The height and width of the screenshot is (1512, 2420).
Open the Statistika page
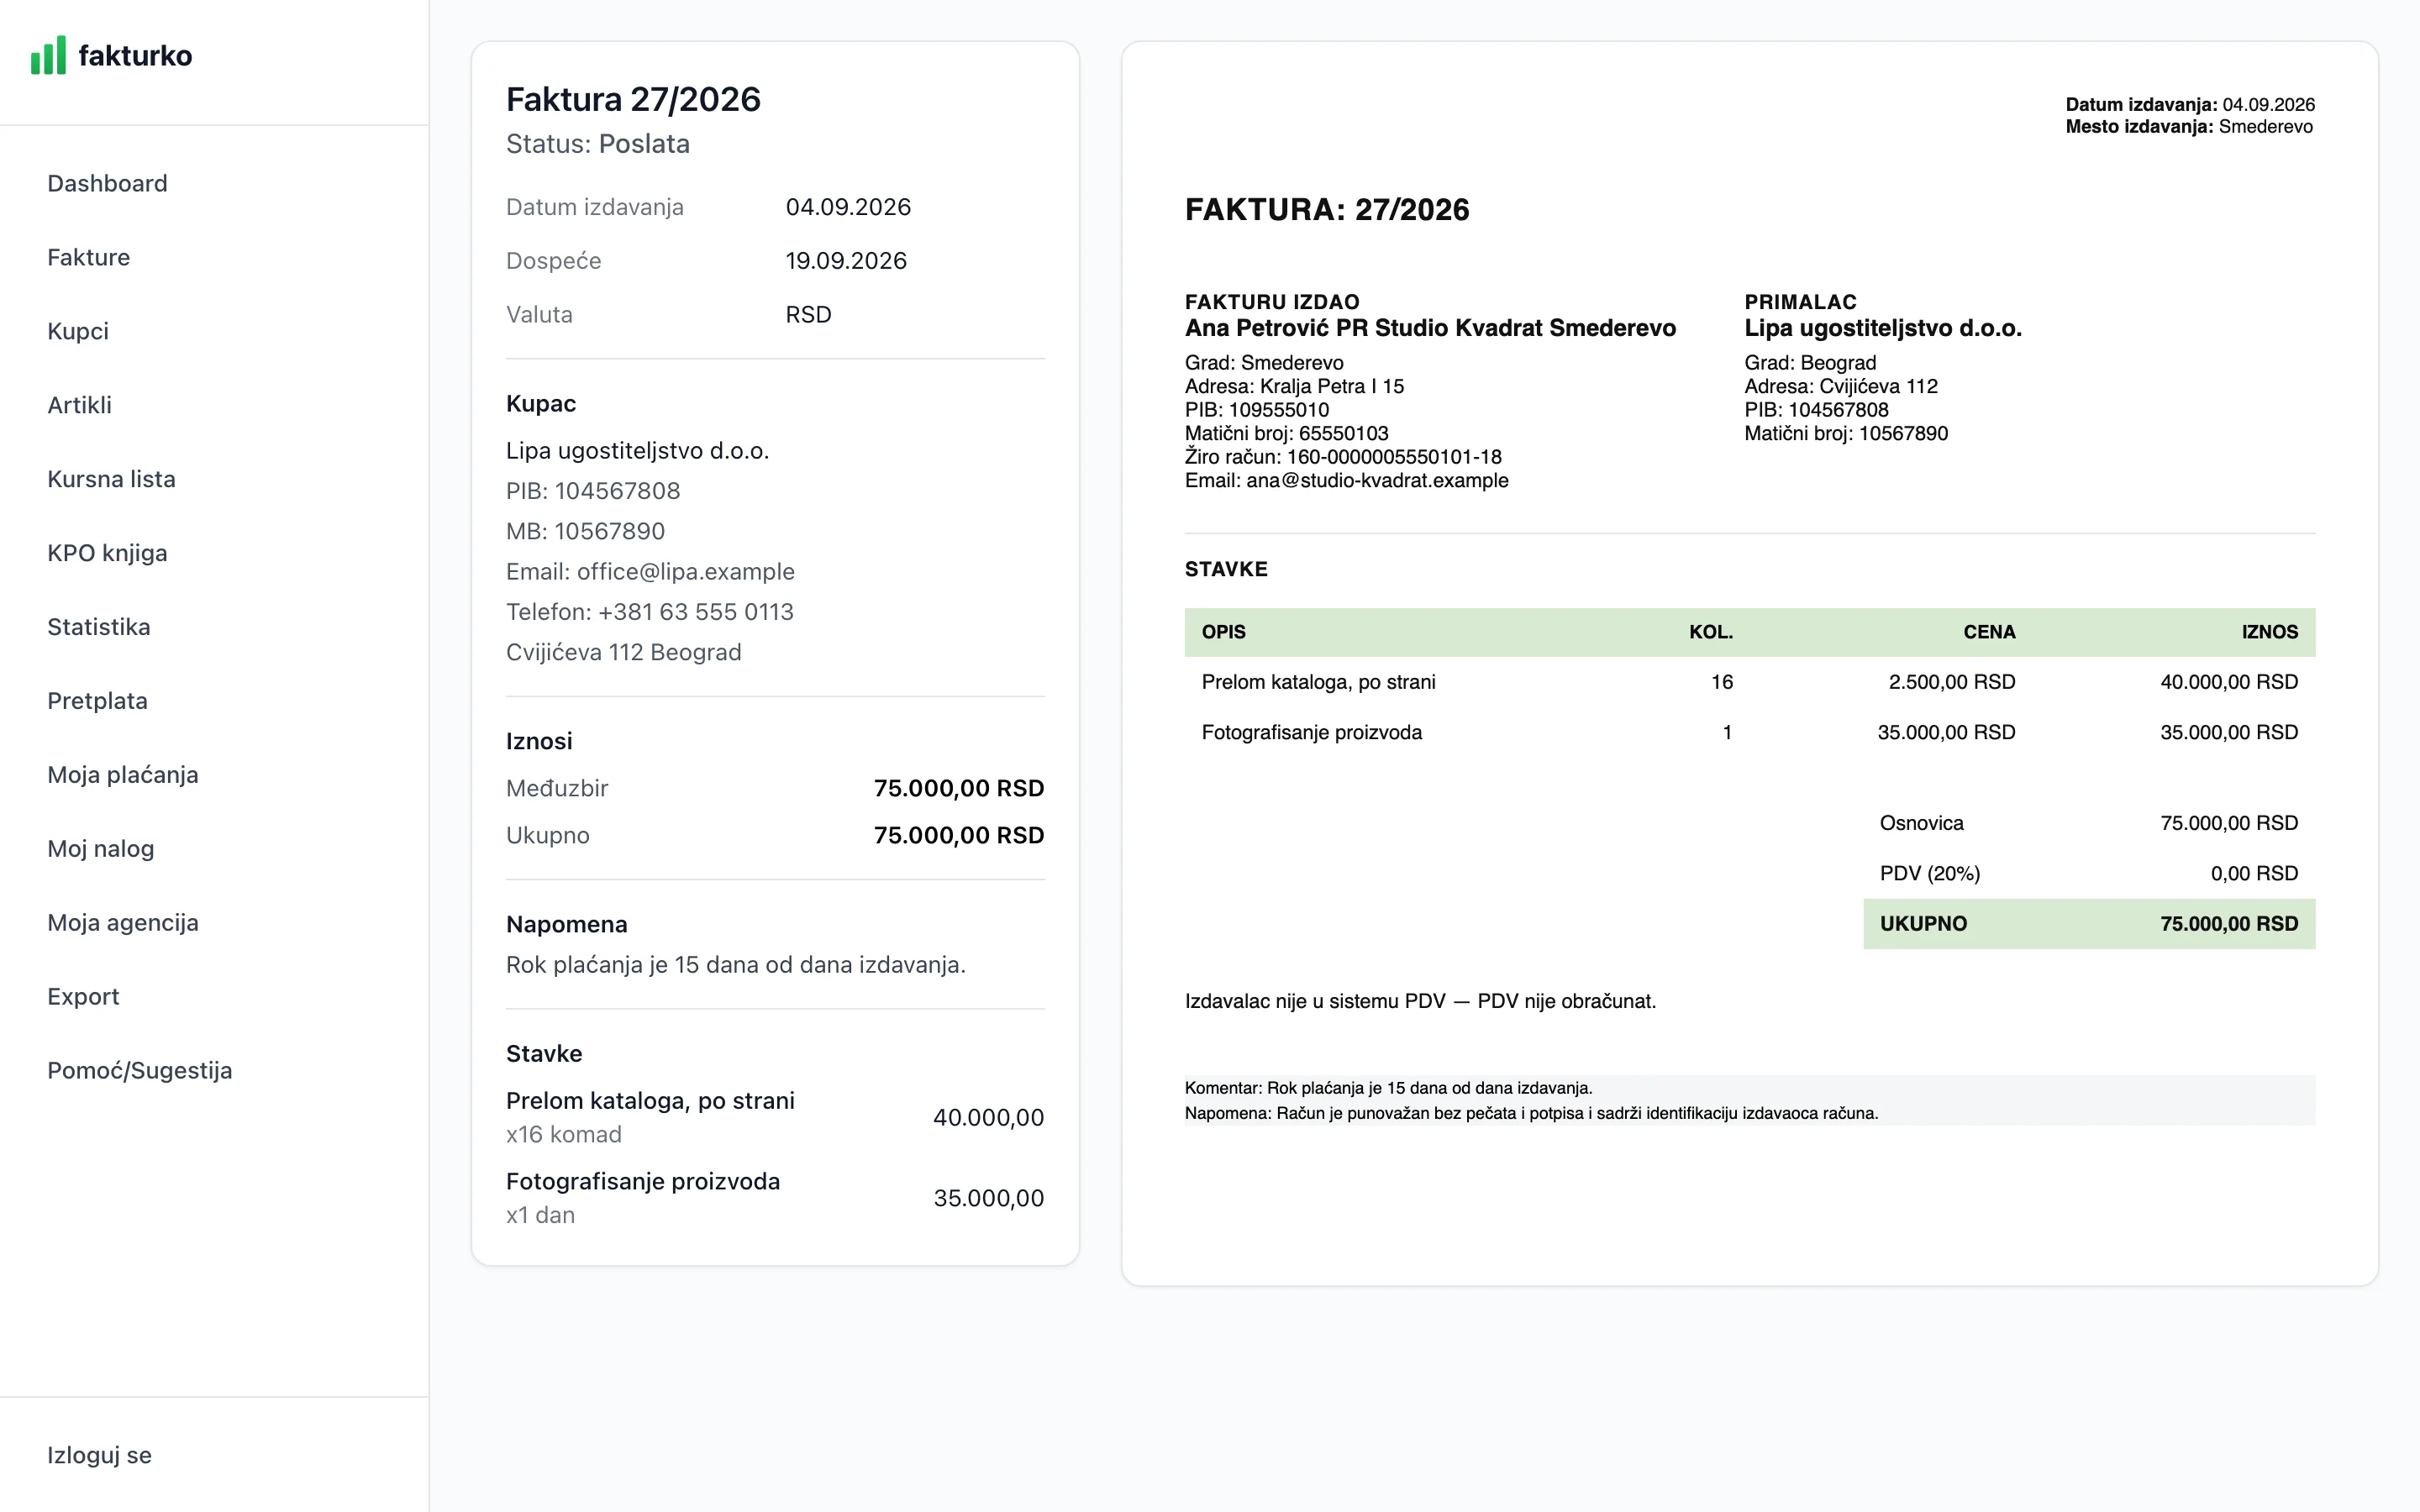click(x=98, y=628)
